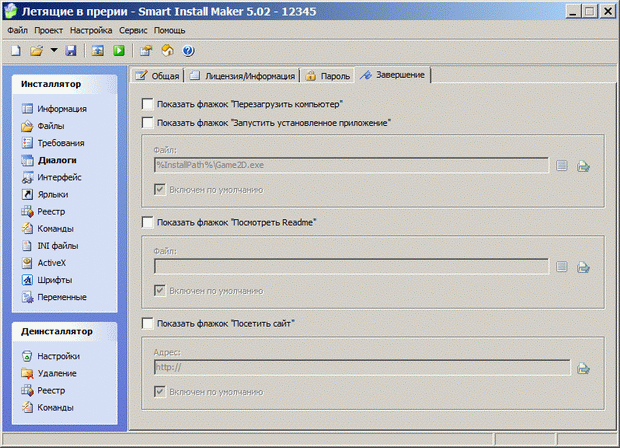Viewport: 620px width, 448px height.
Task: Check the 'Посетить сайт' checkbox
Action: 148,324
